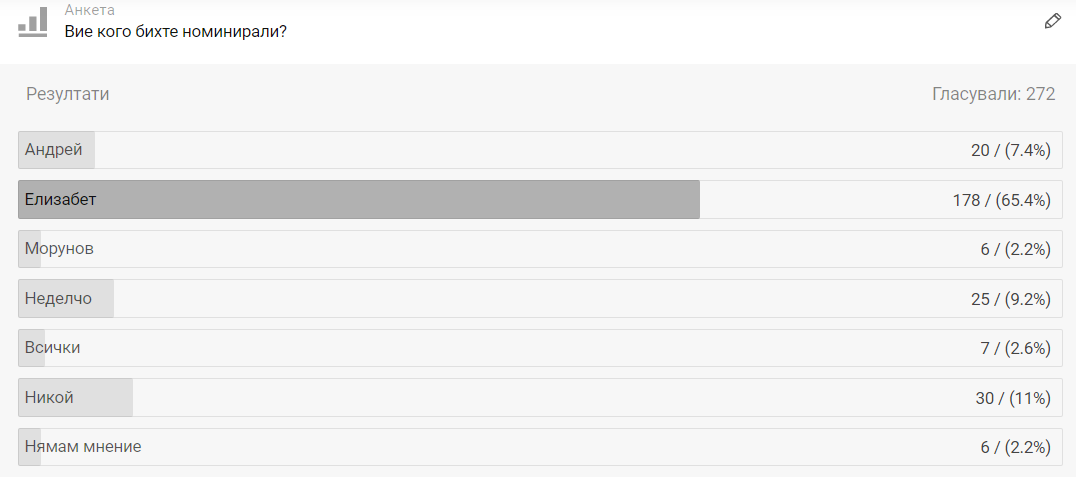Click the "20 / (7.4%)" vote count
The height and width of the screenshot is (484, 1076).
(x=1010, y=150)
